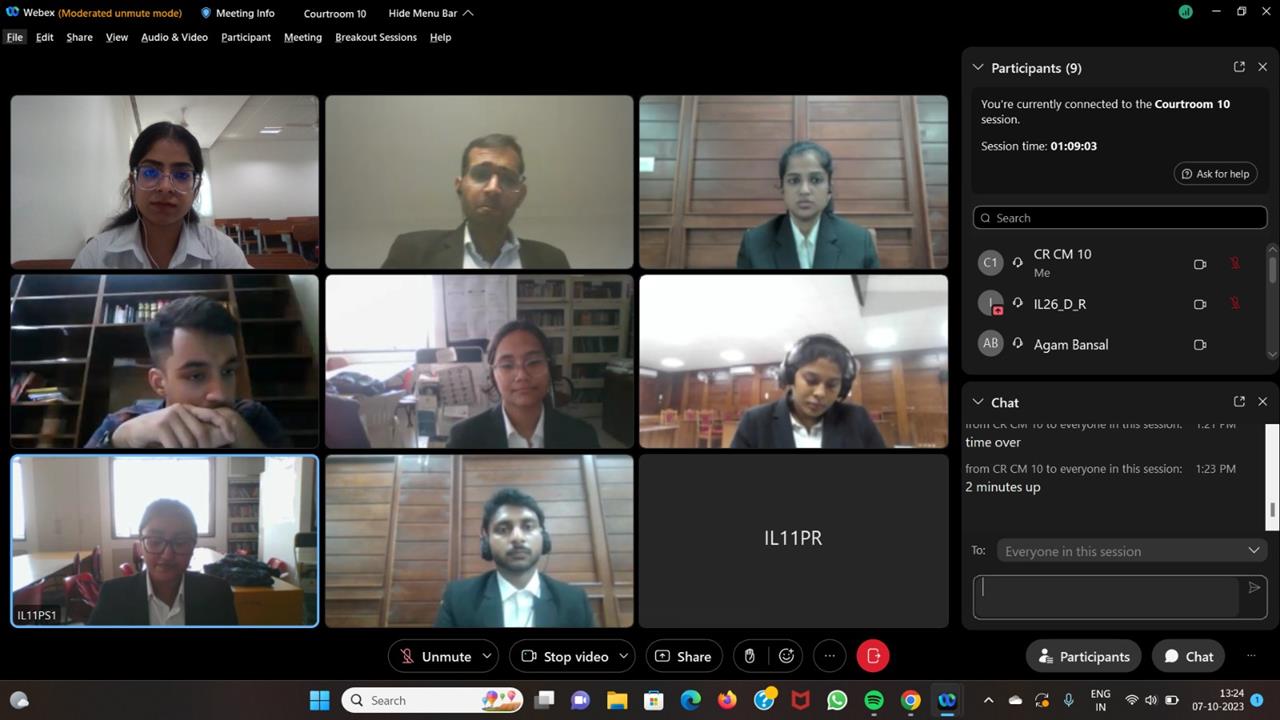Image resolution: width=1280 pixels, height=720 pixels.
Task: Open Microsoft Edge from taskbar
Action: click(x=691, y=700)
